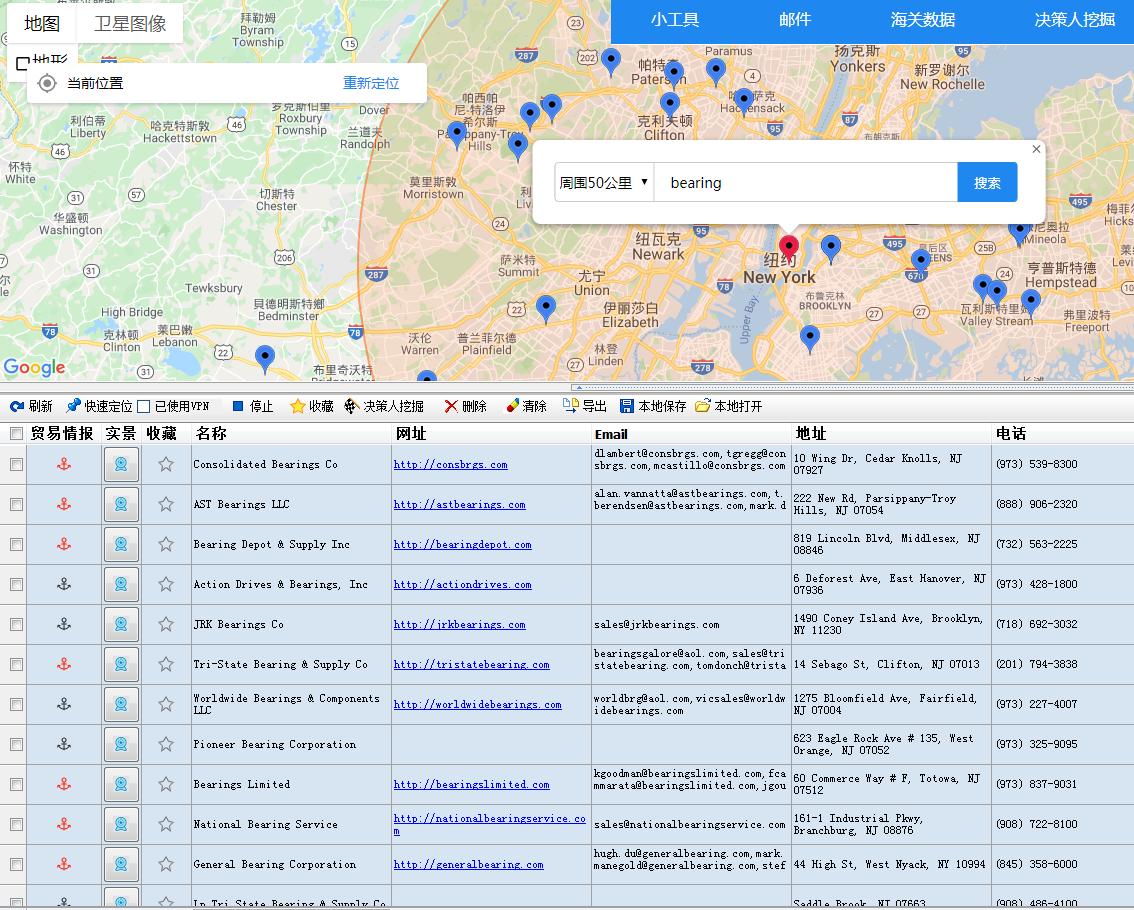Sort by the 地址 column header
The width and height of the screenshot is (1134, 910).
(x=811, y=433)
